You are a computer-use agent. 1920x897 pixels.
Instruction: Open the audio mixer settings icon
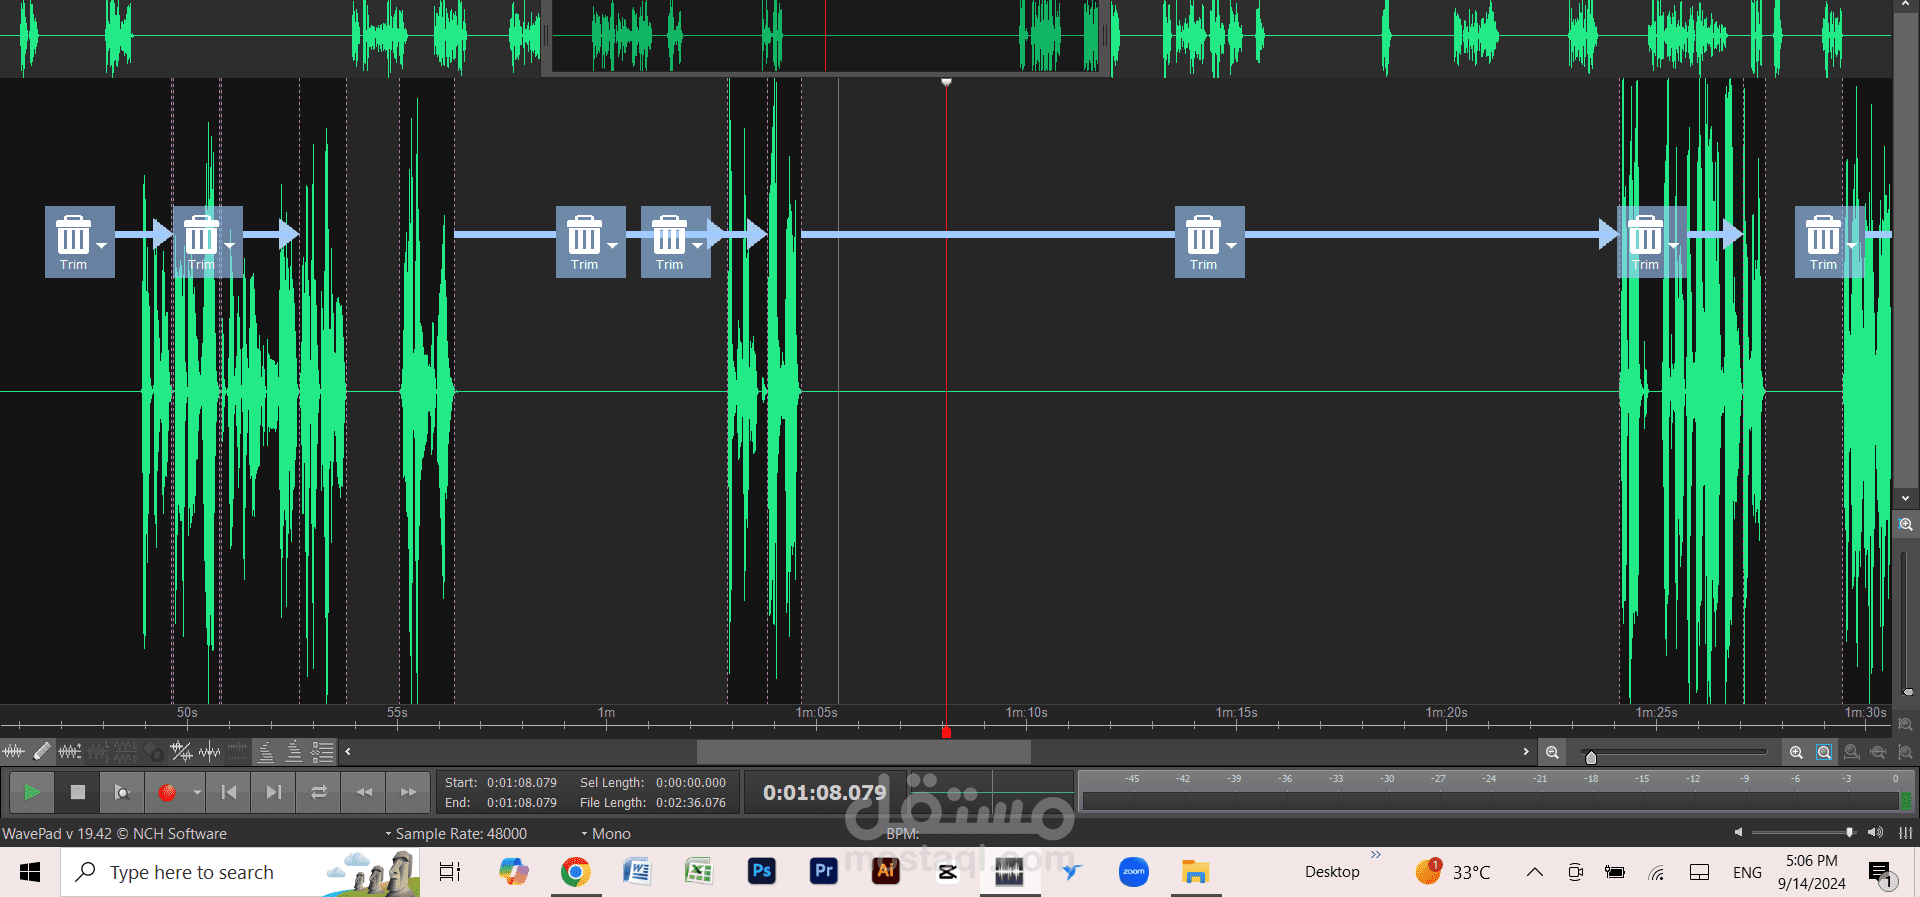click(x=1906, y=832)
